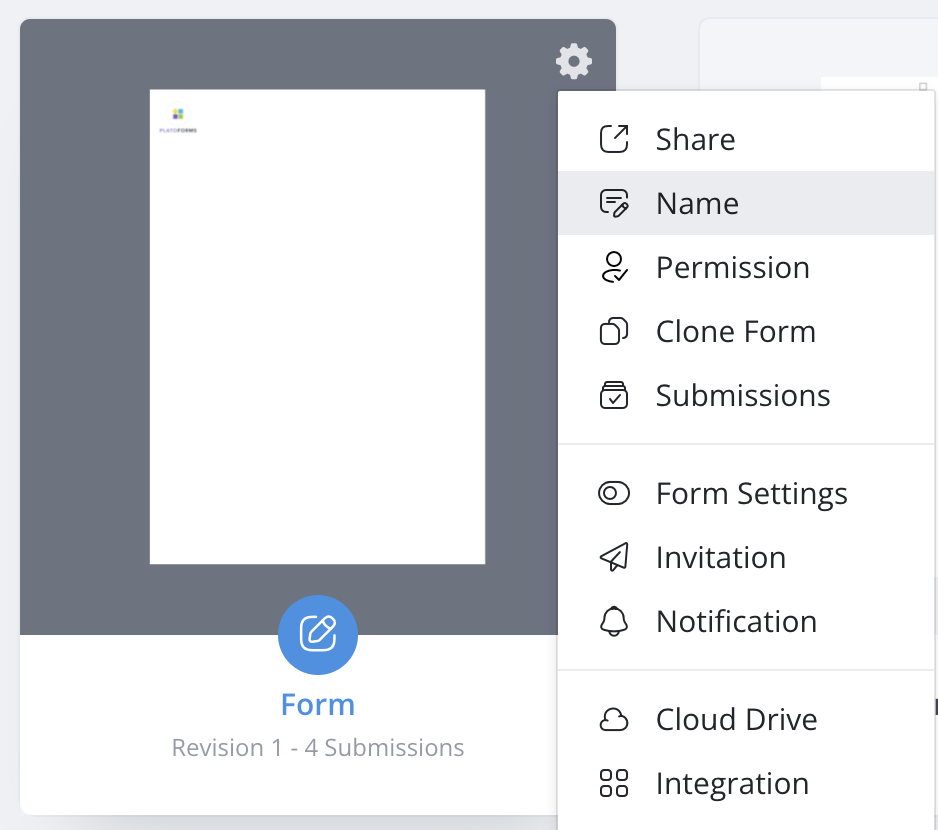Open Permission from the dropdown menu

[x=732, y=267]
